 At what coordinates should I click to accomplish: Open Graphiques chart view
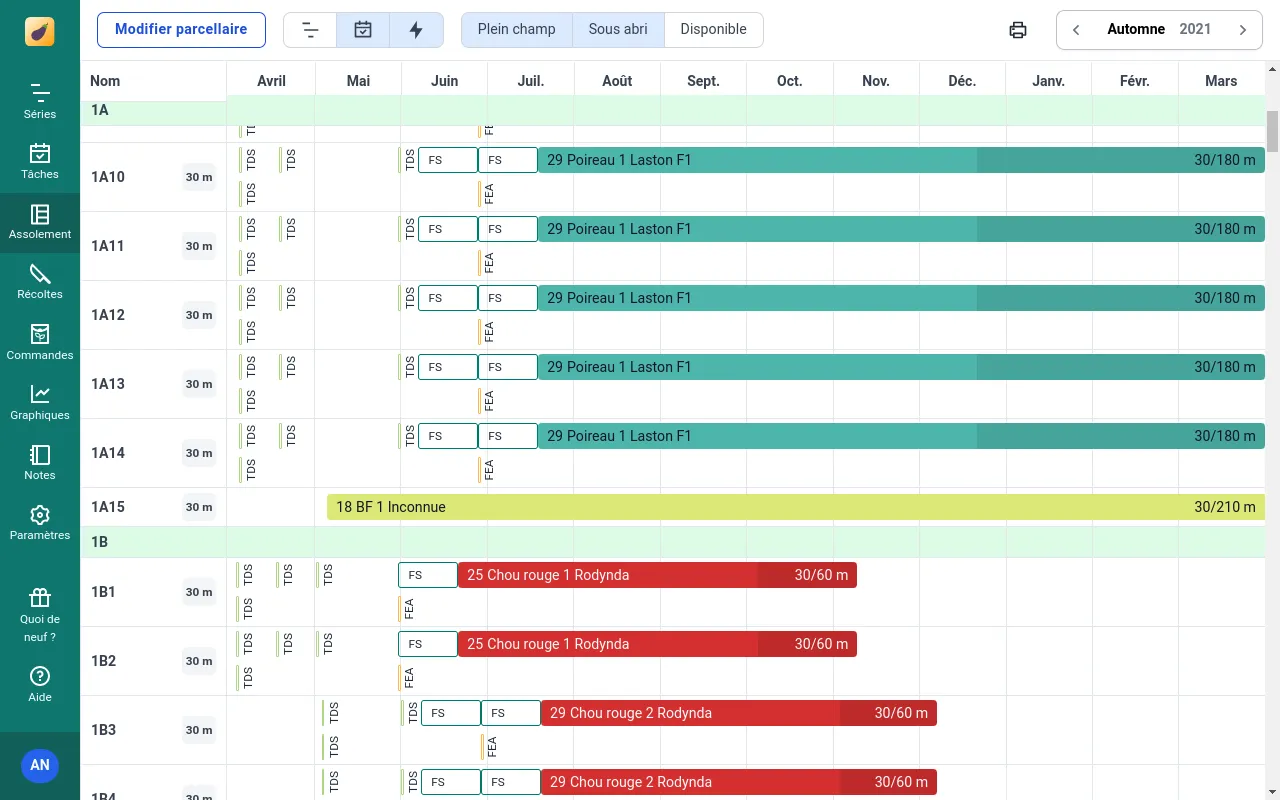pyautogui.click(x=40, y=402)
